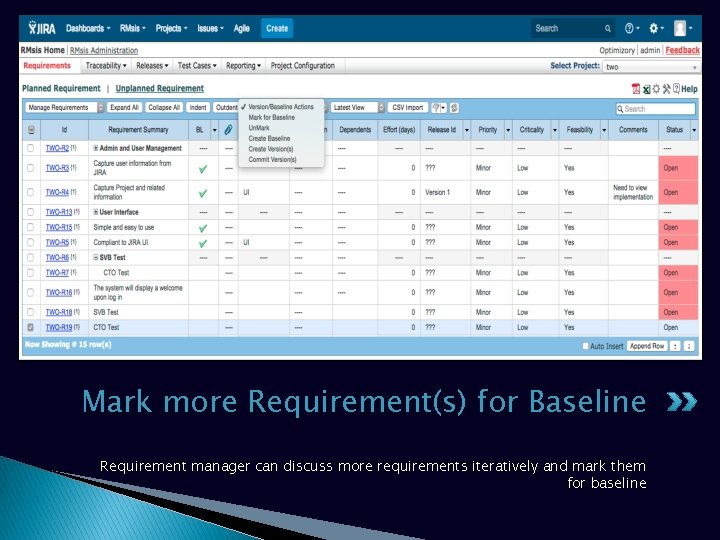Screen dimensions: 720x540
Task: Open JIRA administration gear icon
Action: pyautogui.click(x=653, y=28)
